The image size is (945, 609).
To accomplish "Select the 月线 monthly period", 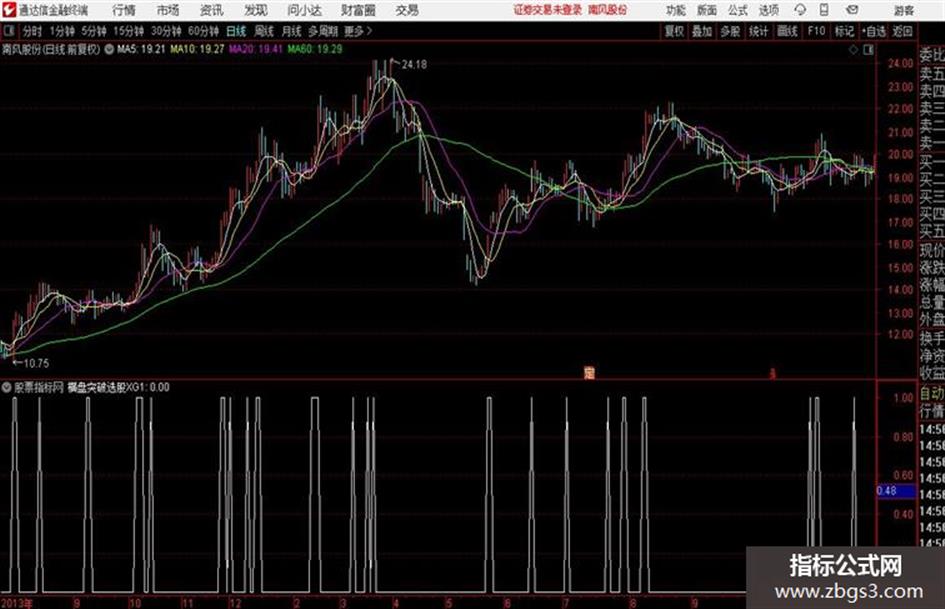I will pos(292,31).
